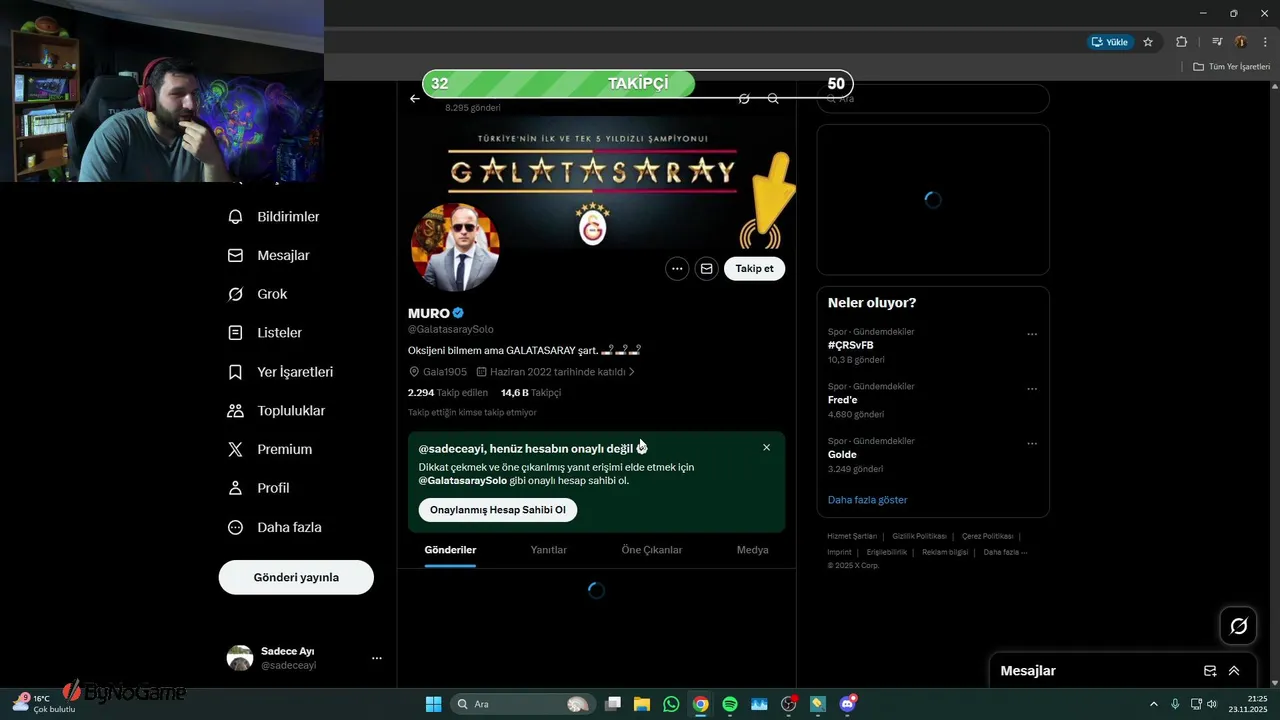Open Listeler from the sidebar
The height and width of the screenshot is (720, 1280).
tap(265, 333)
